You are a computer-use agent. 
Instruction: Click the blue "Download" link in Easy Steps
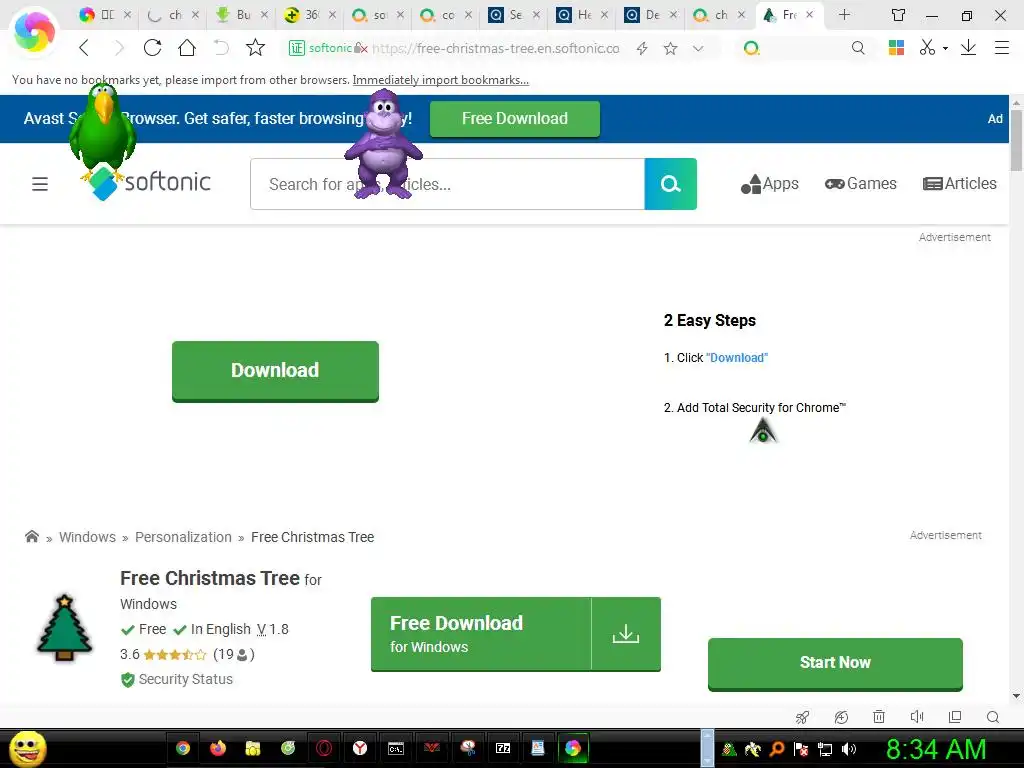click(x=737, y=358)
